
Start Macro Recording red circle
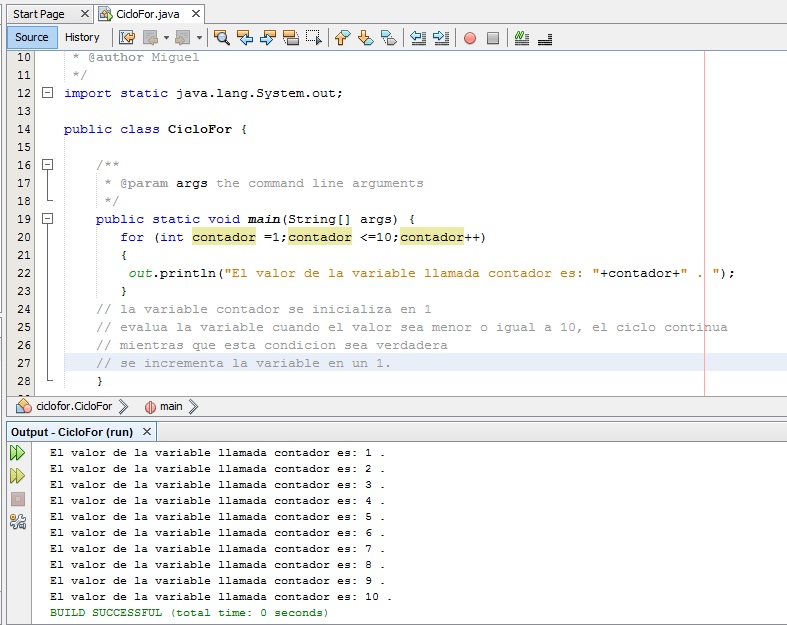click(x=470, y=38)
